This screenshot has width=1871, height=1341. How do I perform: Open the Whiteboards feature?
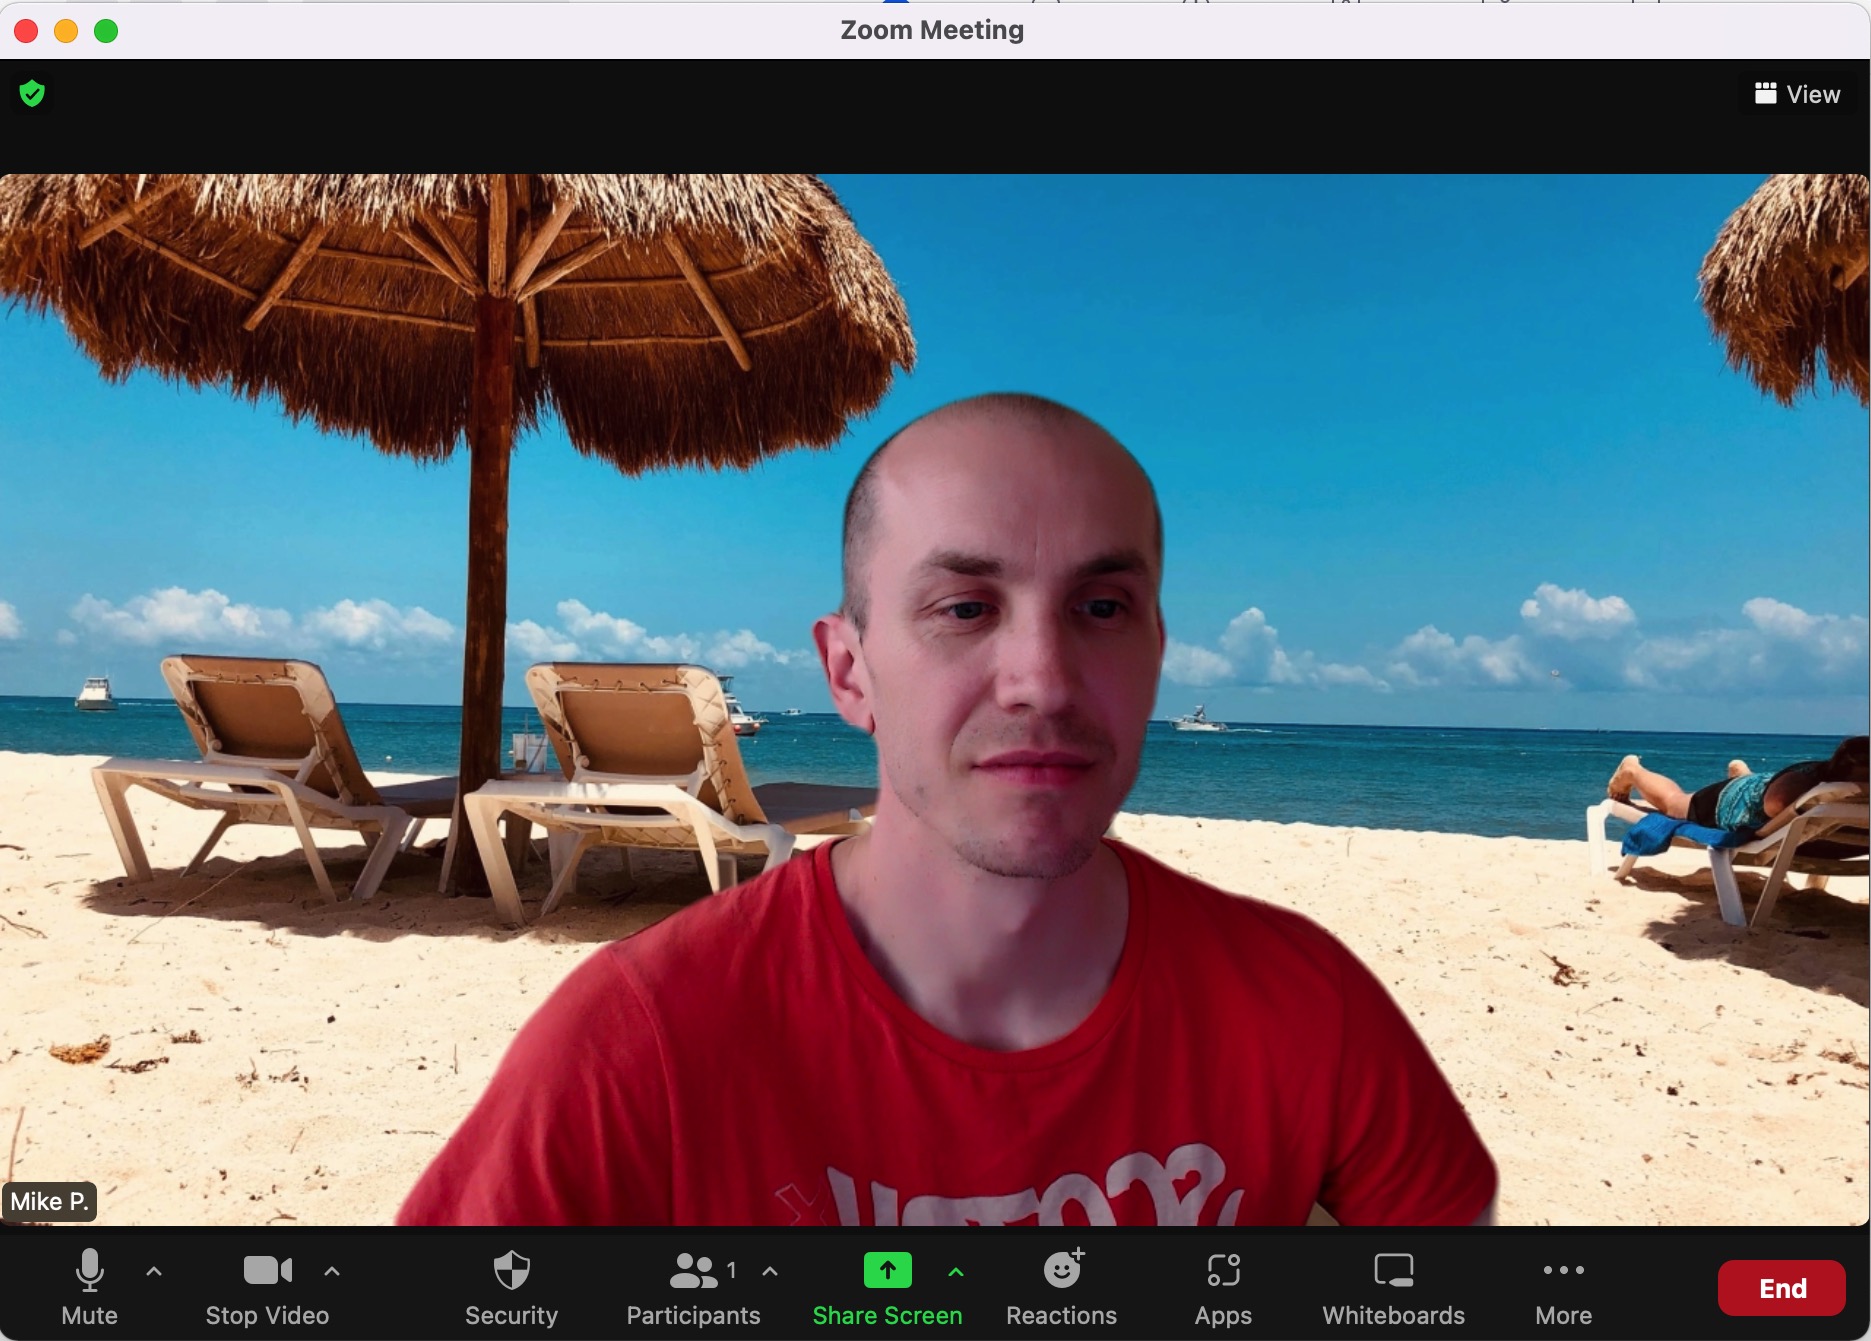(x=1392, y=1288)
